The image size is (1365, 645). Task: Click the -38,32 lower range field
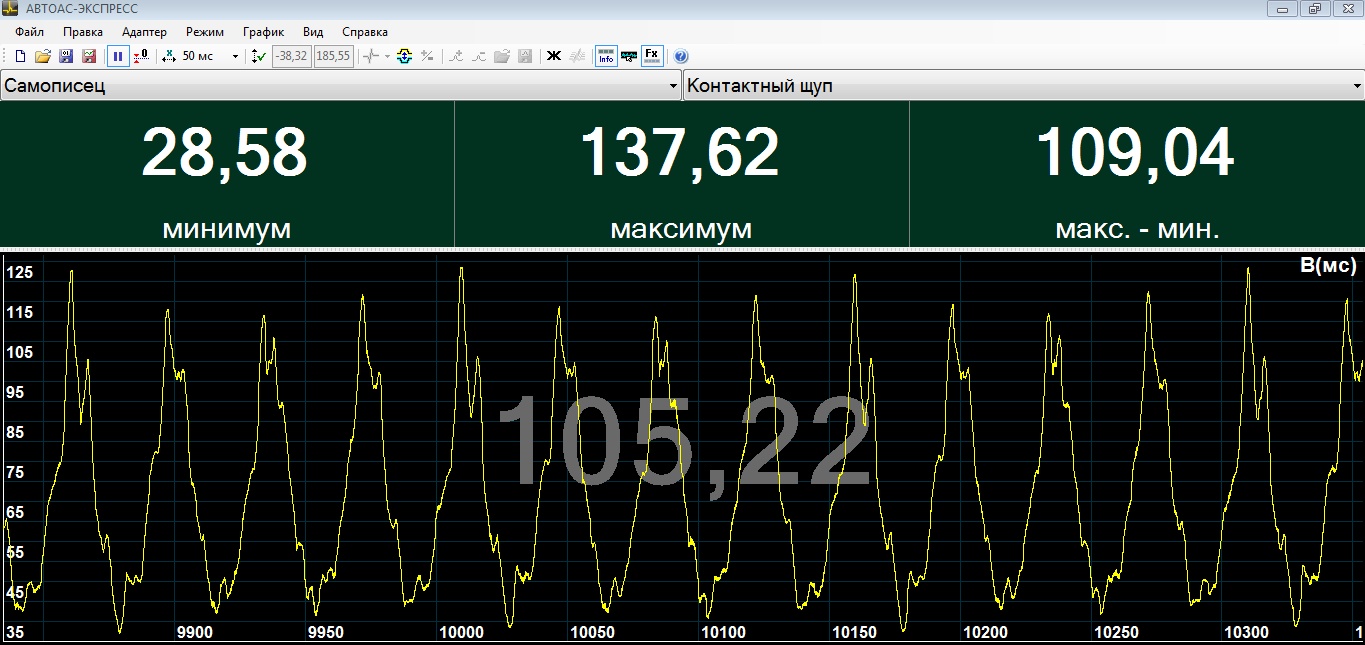click(291, 56)
